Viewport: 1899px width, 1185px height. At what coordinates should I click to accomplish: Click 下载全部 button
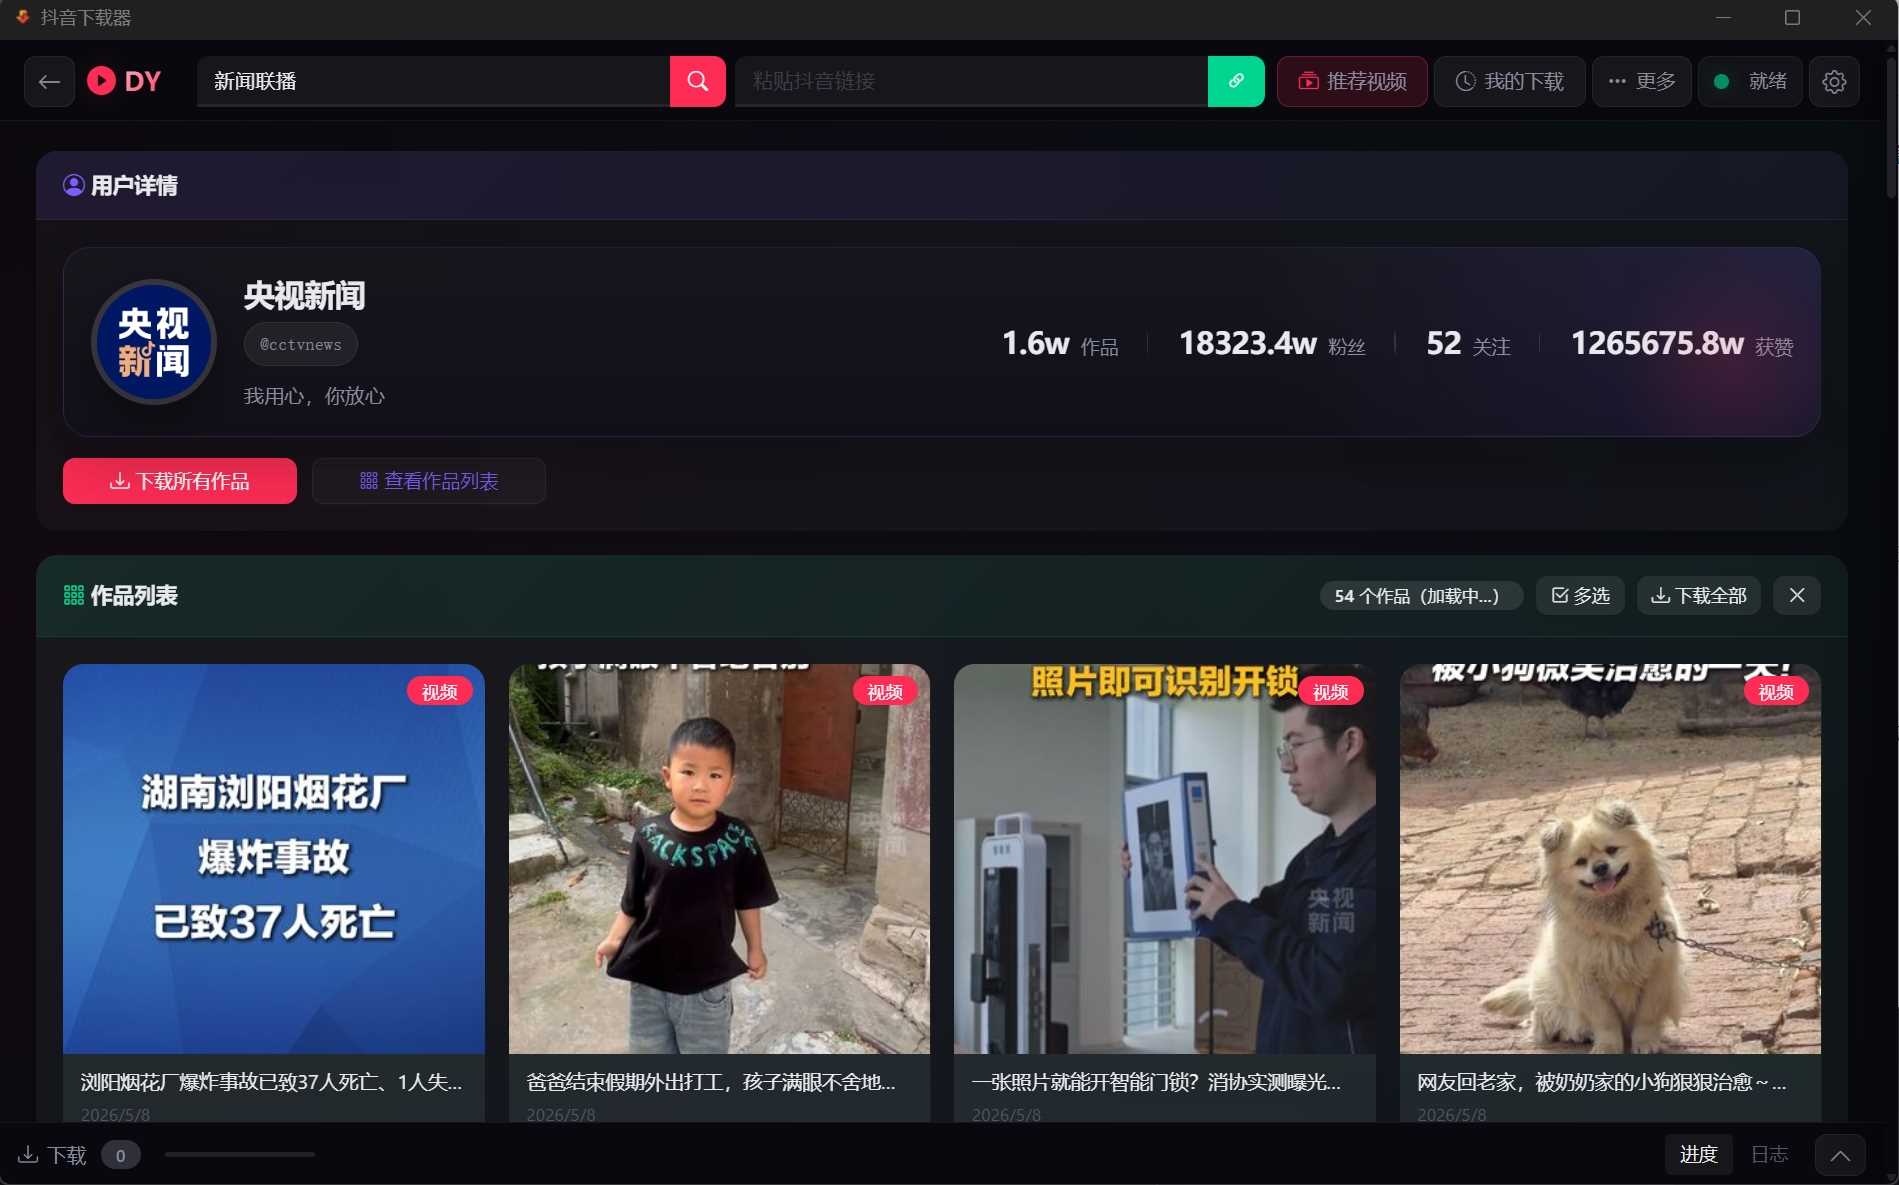point(1698,596)
